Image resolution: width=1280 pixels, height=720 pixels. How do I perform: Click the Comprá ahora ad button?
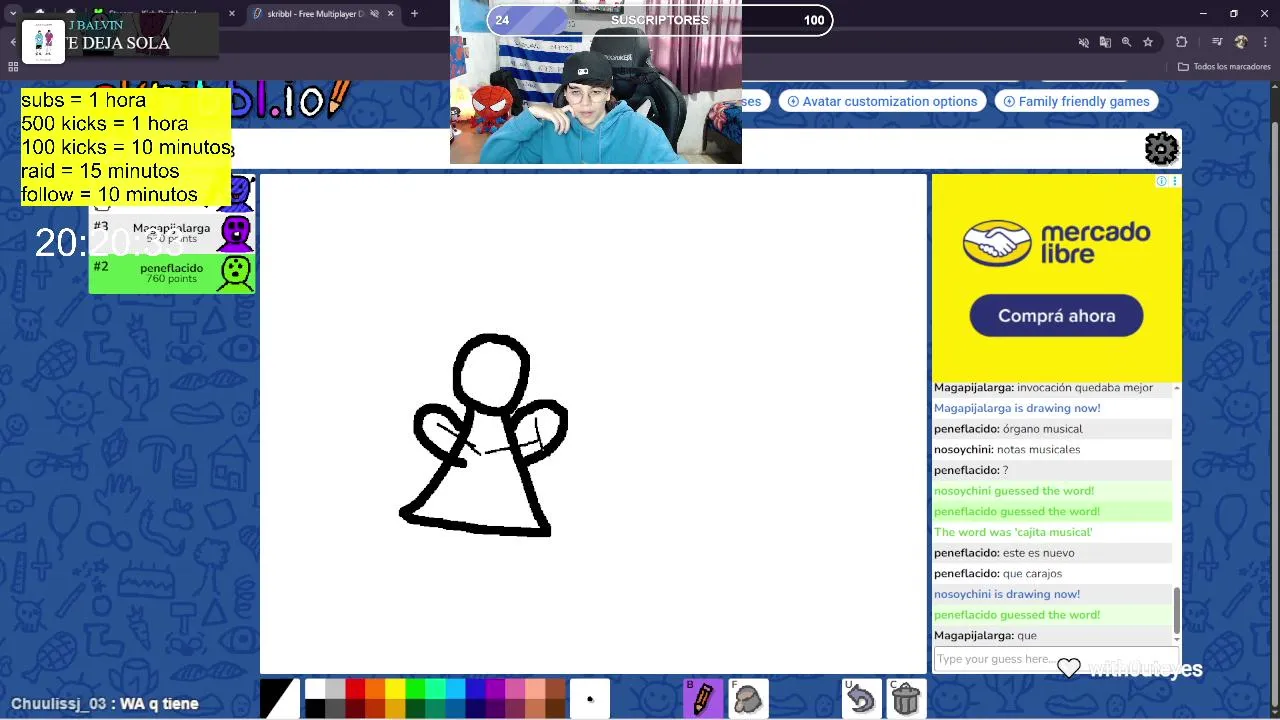(1056, 316)
